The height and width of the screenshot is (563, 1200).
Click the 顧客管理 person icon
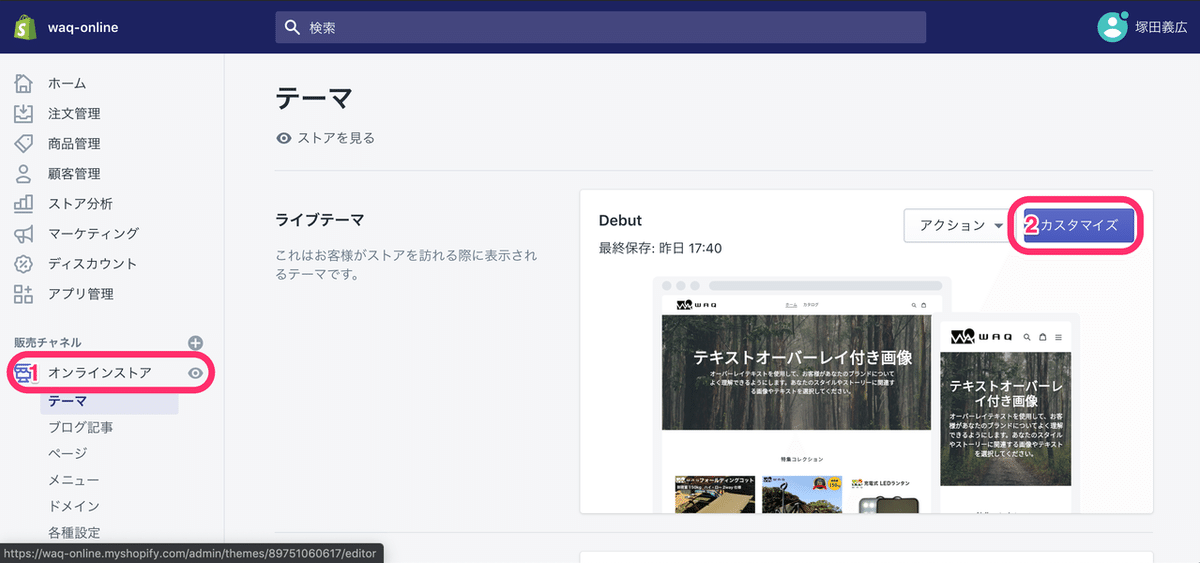[24, 173]
